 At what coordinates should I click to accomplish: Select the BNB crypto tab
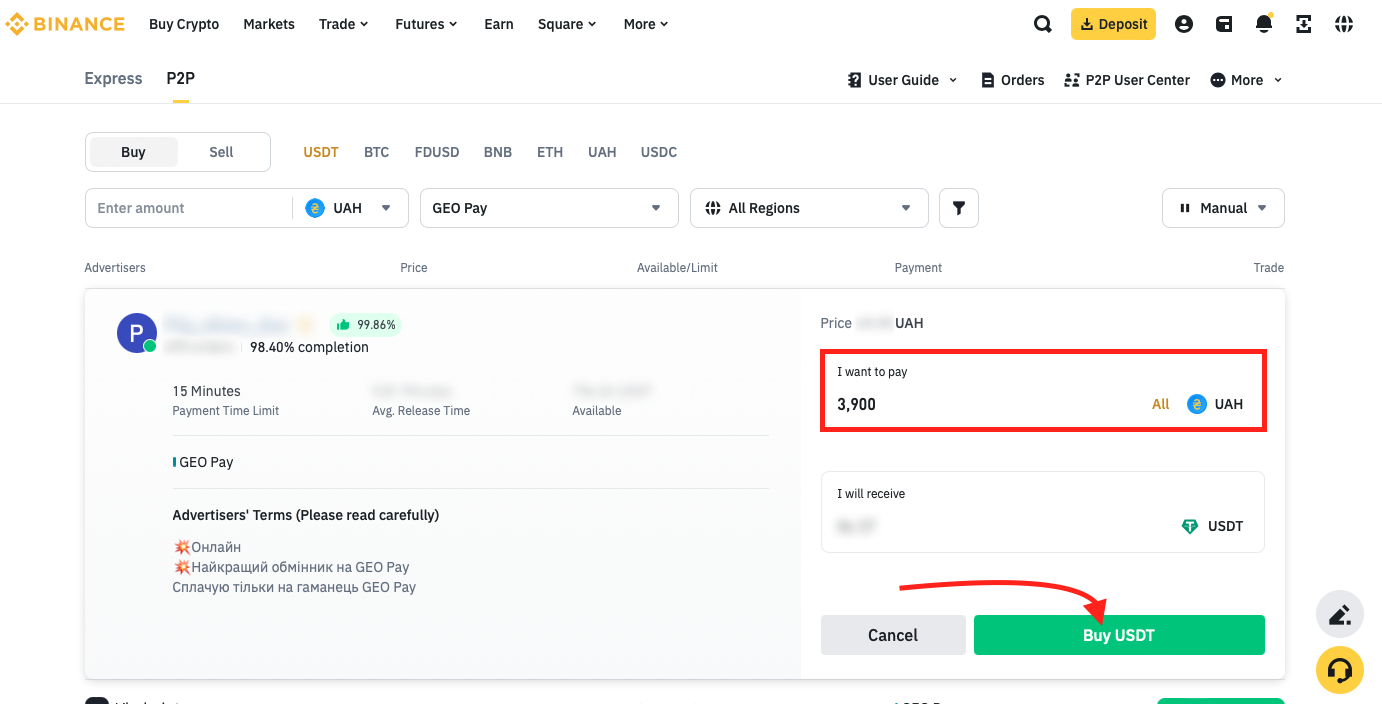tap(498, 152)
